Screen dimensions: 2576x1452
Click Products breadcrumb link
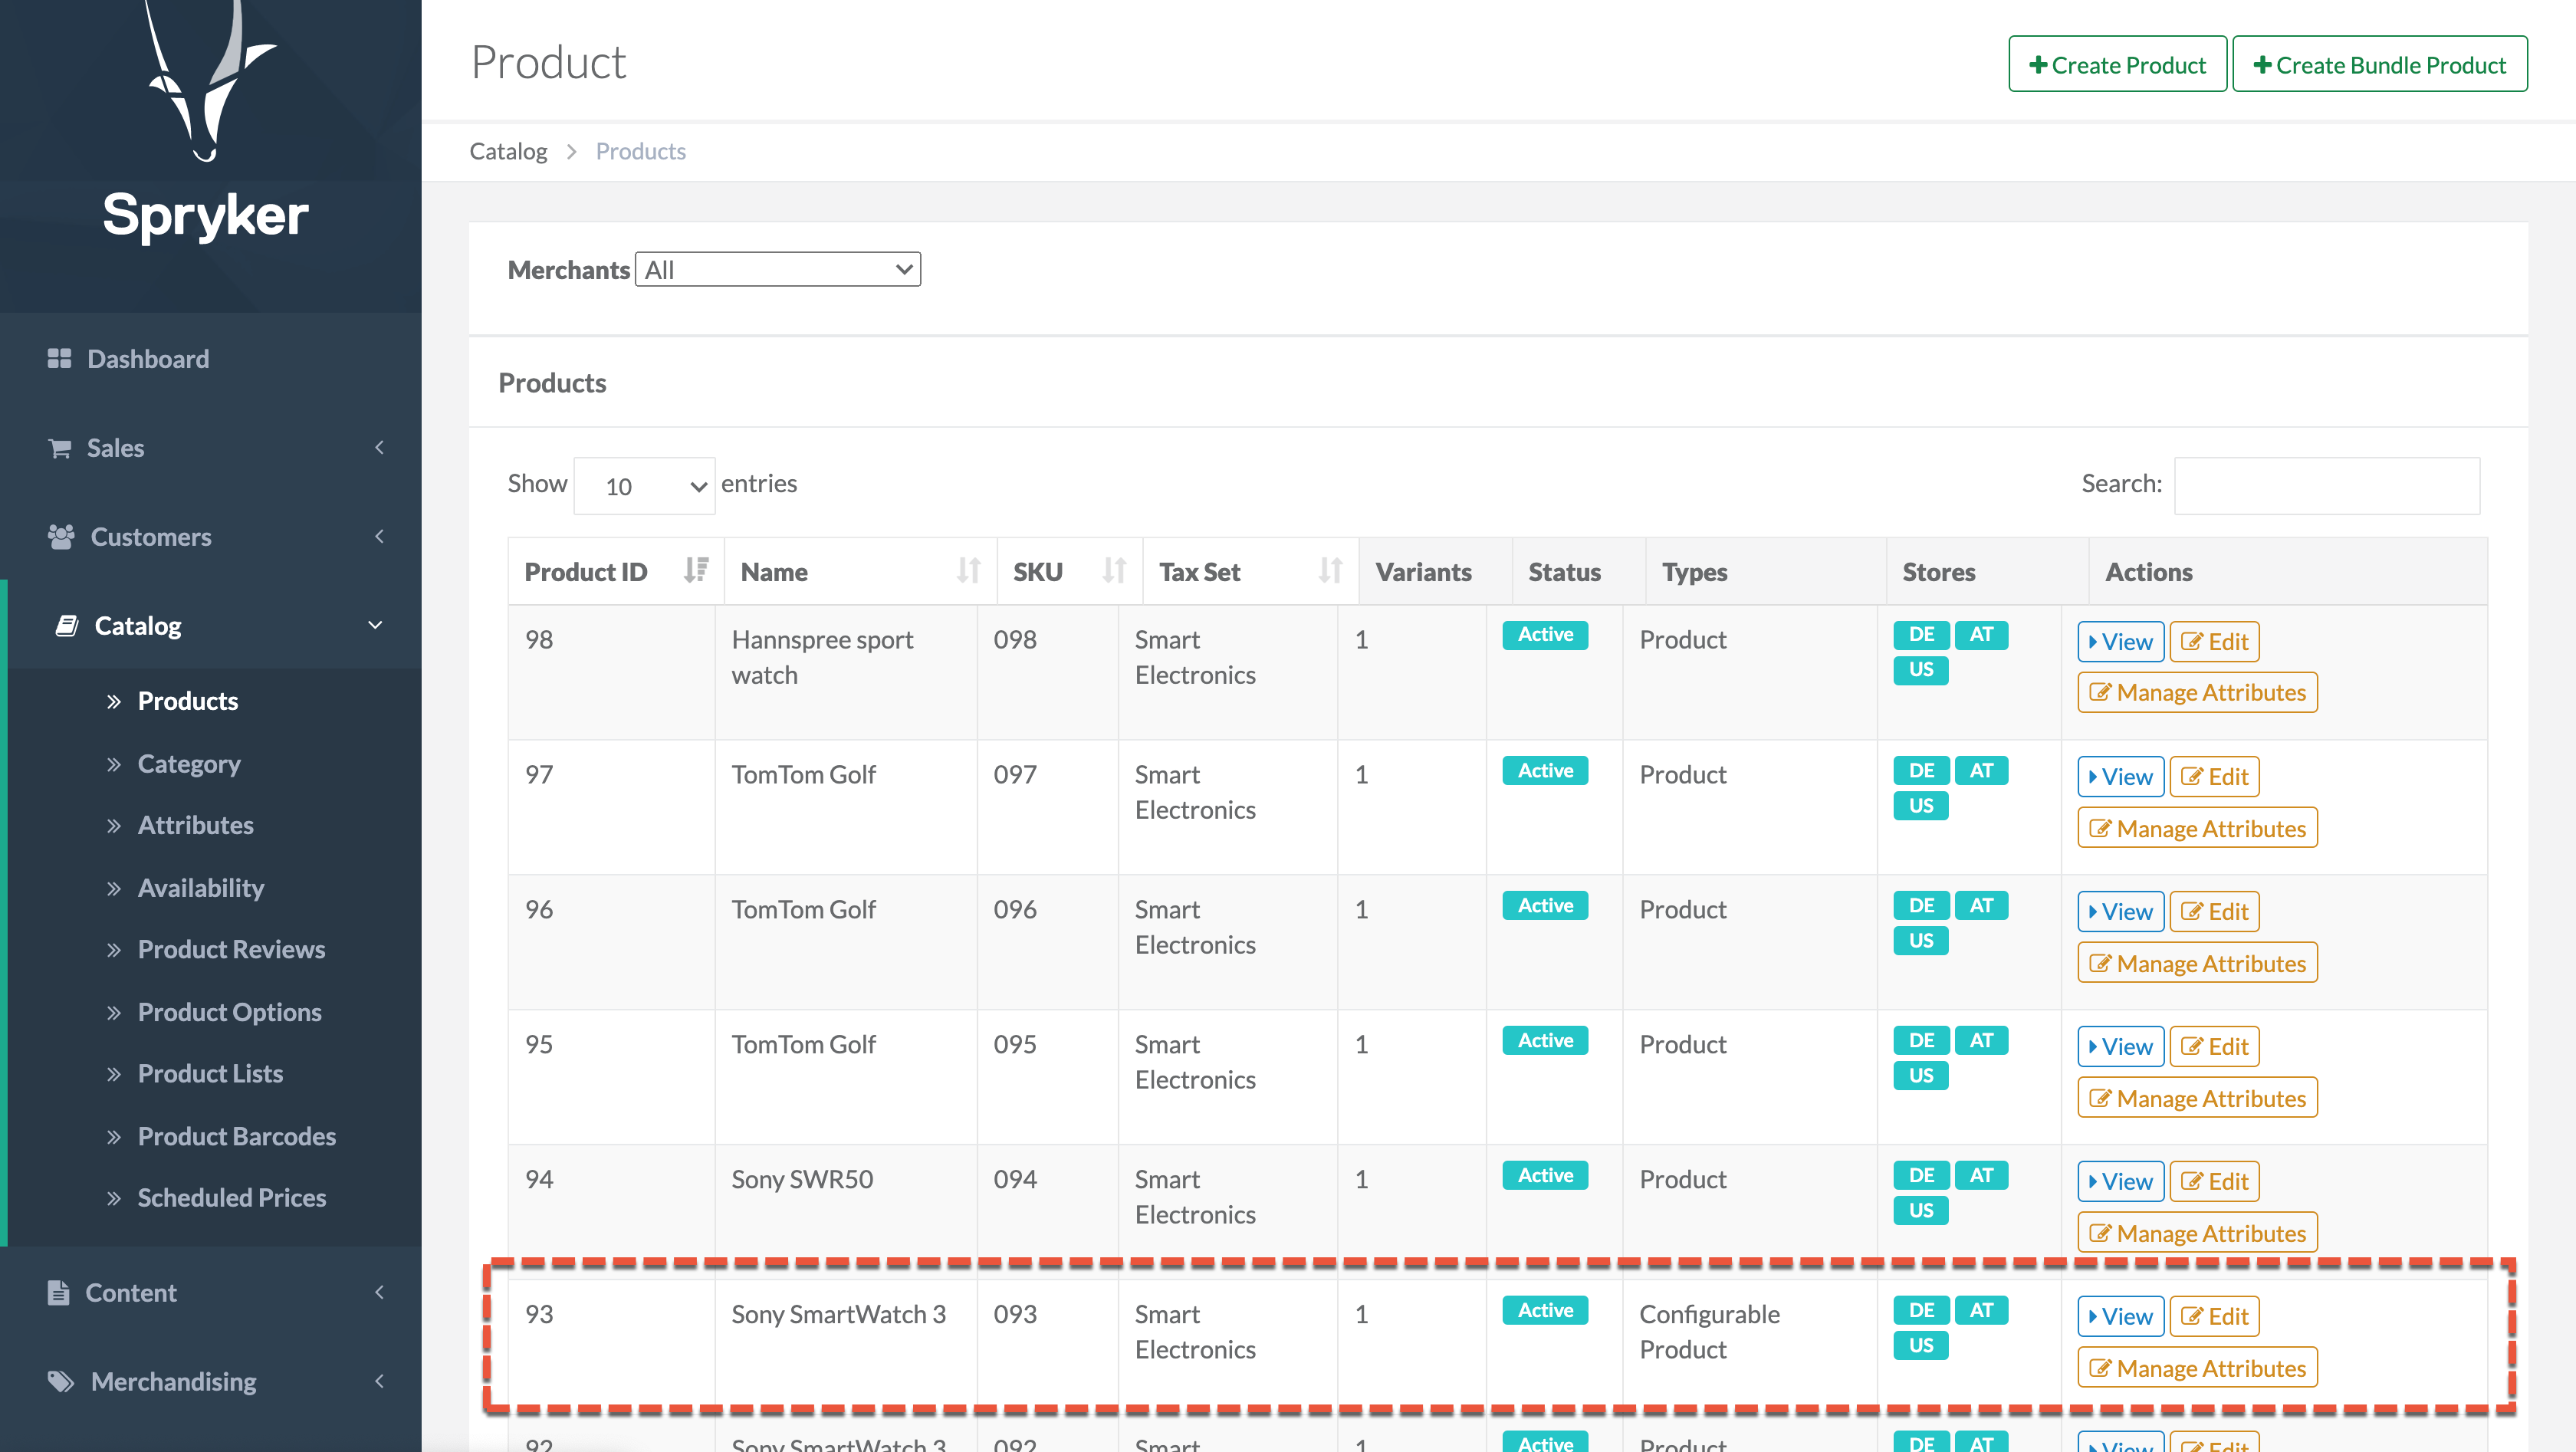click(641, 151)
